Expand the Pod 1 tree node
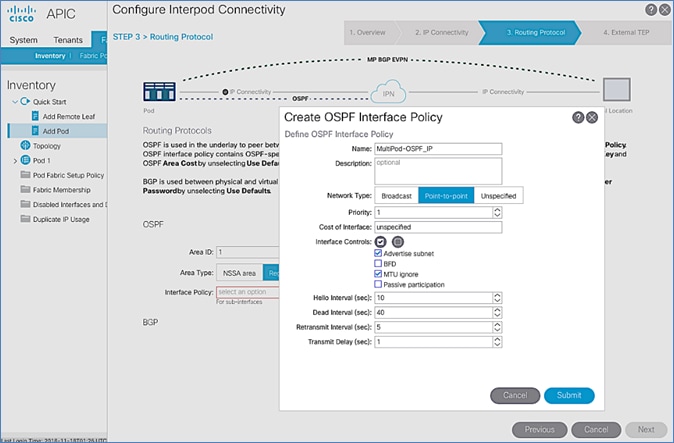The width and height of the screenshot is (674, 443). pos(15,161)
